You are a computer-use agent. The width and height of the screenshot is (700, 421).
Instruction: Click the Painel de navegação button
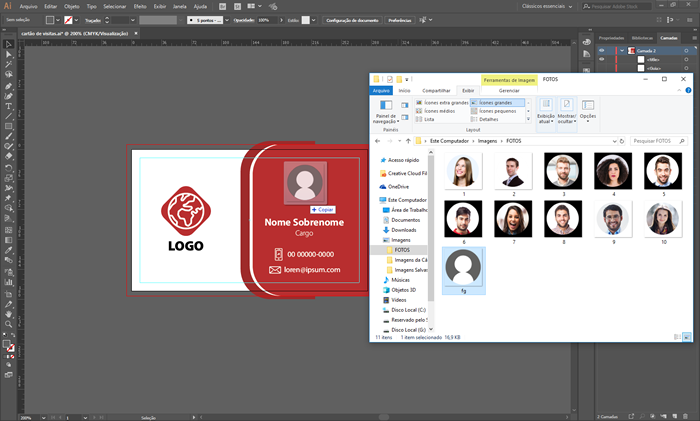(386, 112)
